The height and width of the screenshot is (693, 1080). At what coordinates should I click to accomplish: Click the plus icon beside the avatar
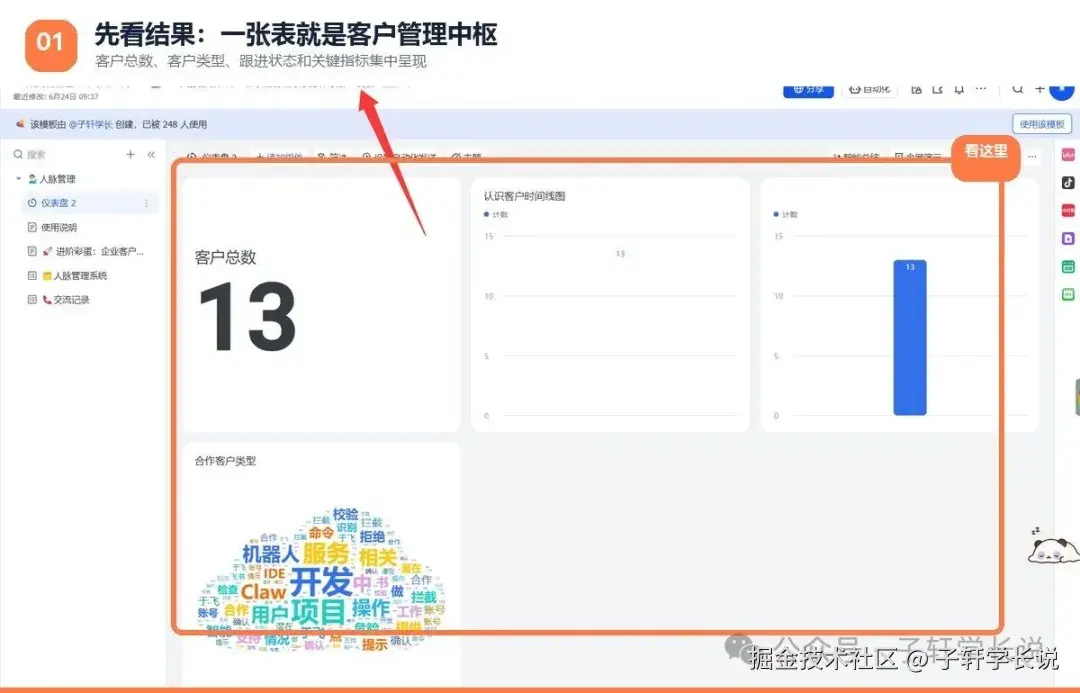[1039, 89]
